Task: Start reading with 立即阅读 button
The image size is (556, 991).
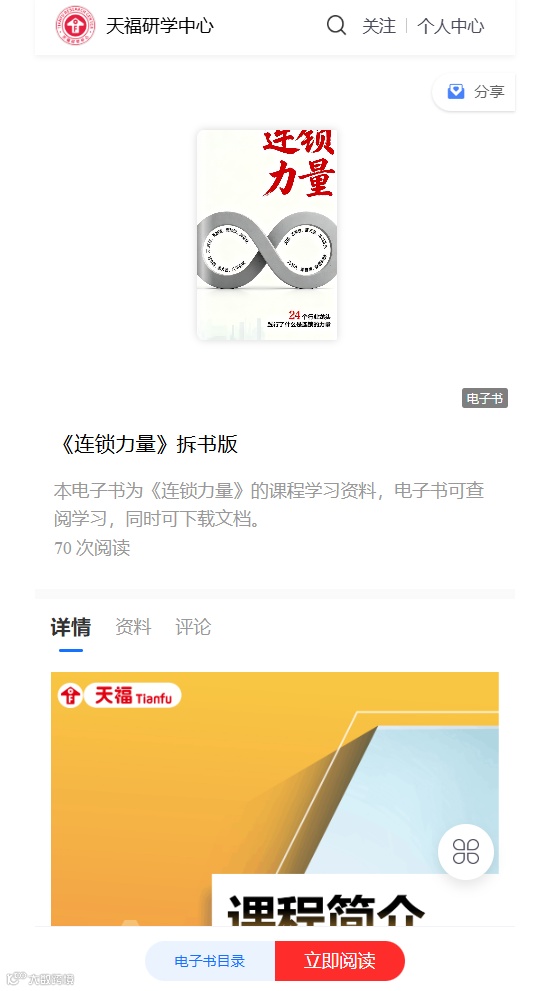Action: [x=340, y=961]
